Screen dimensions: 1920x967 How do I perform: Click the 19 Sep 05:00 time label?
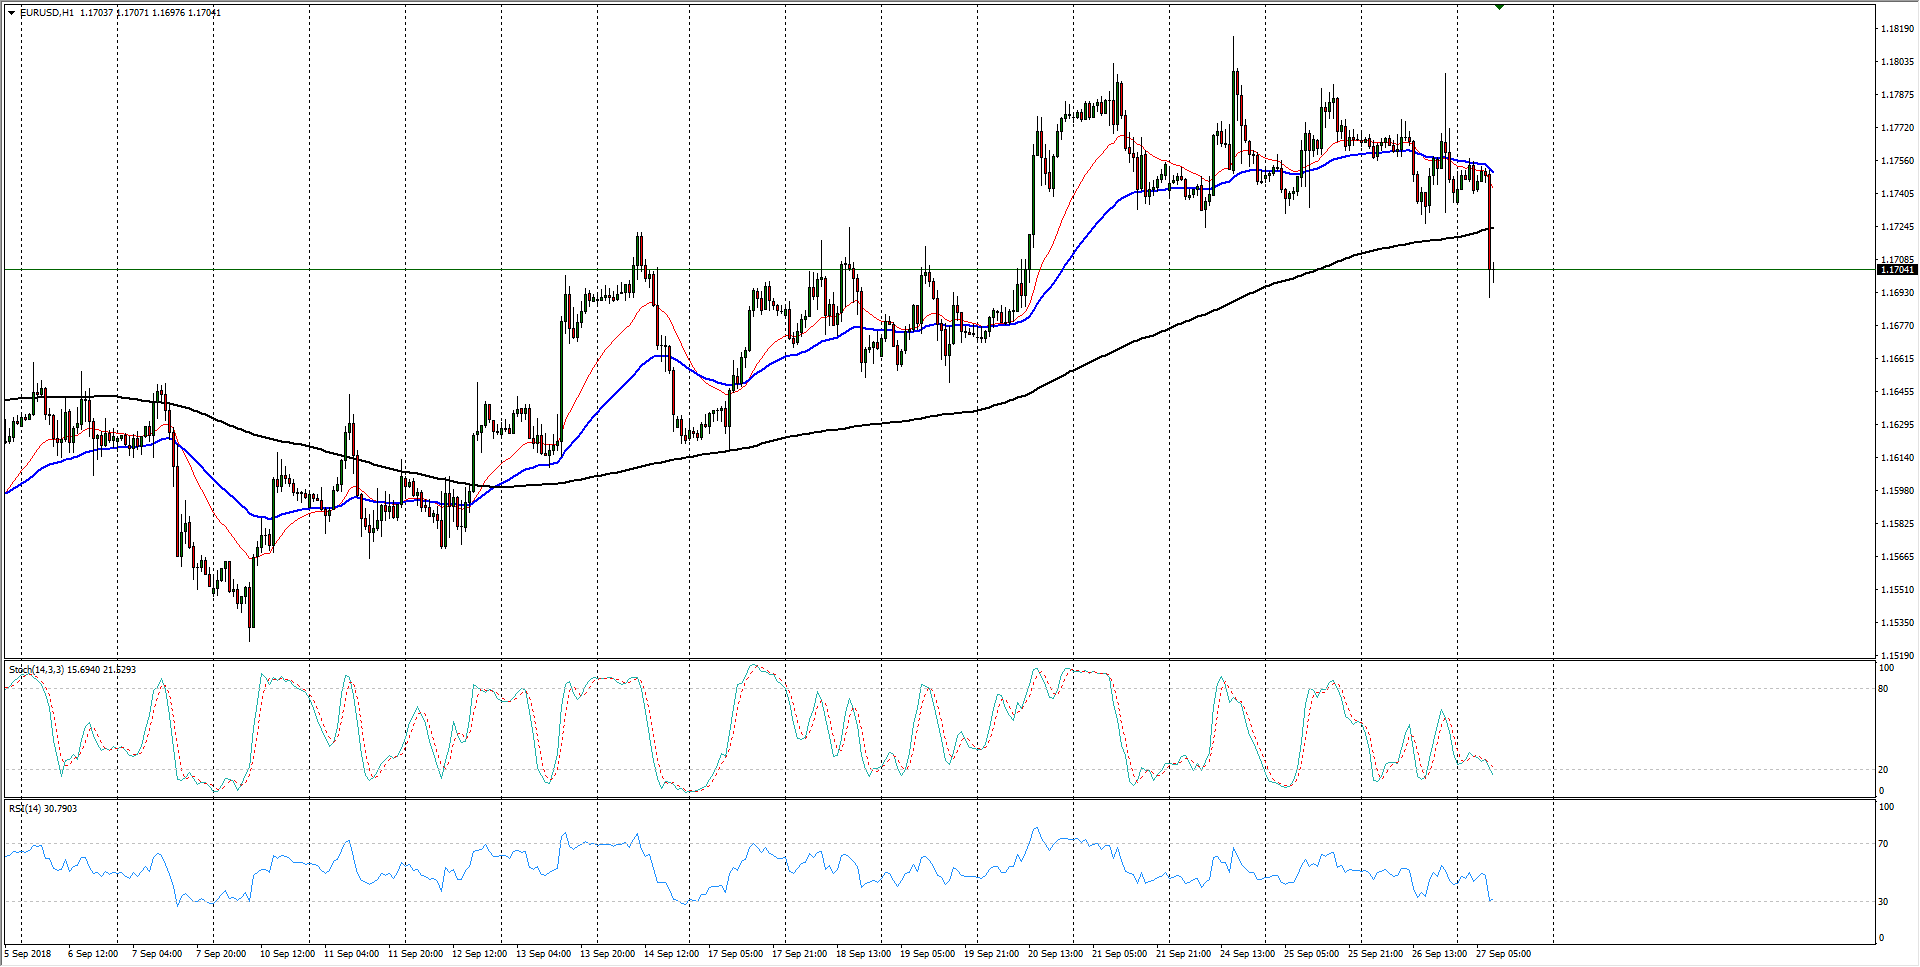click(x=928, y=954)
